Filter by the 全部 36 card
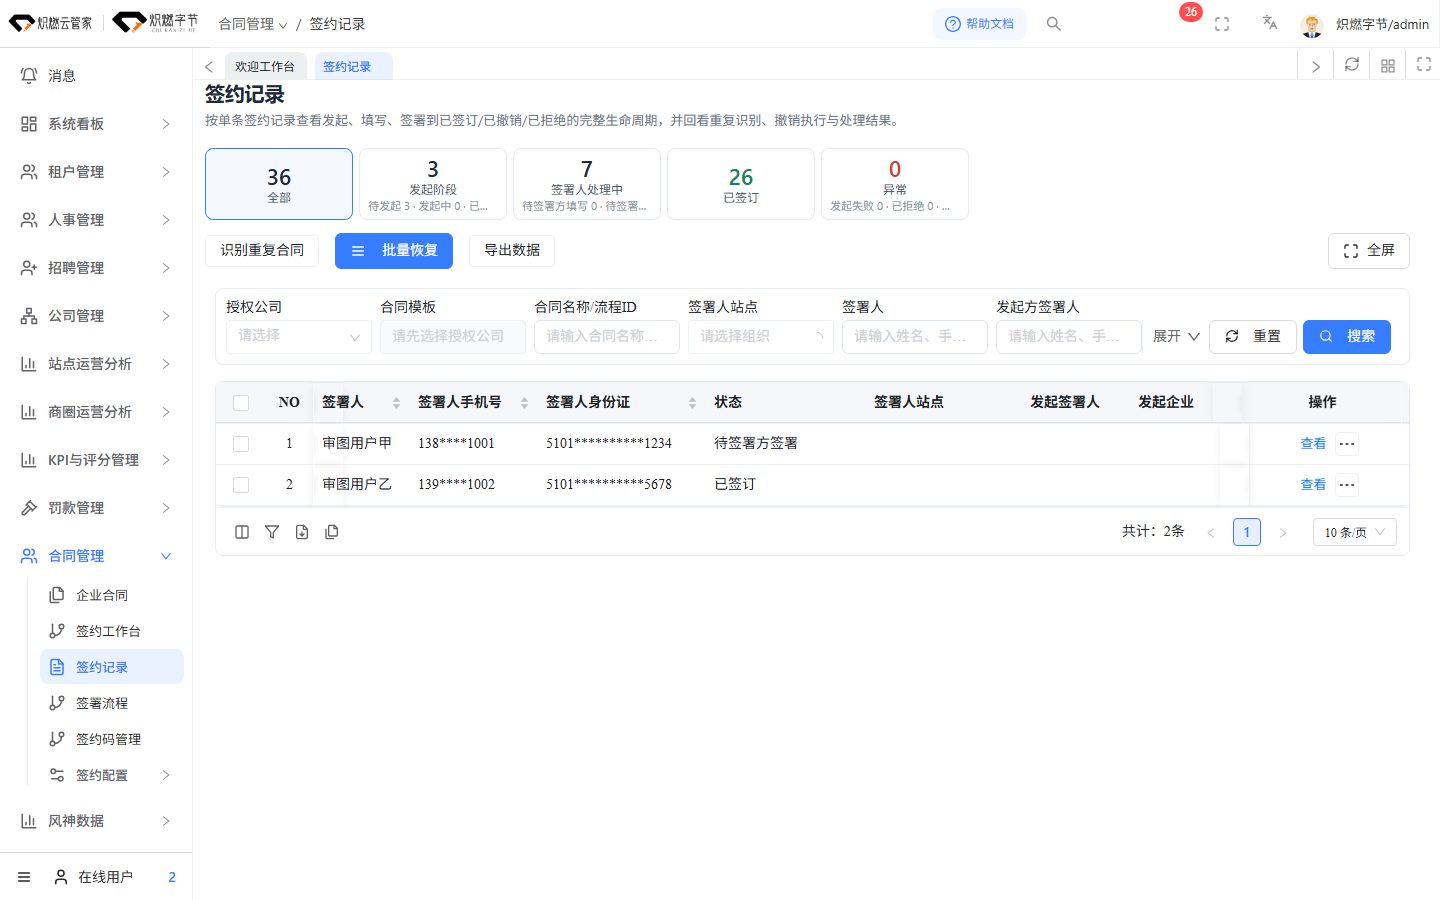Viewport: 1440px width, 900px height. click(279, 184)
